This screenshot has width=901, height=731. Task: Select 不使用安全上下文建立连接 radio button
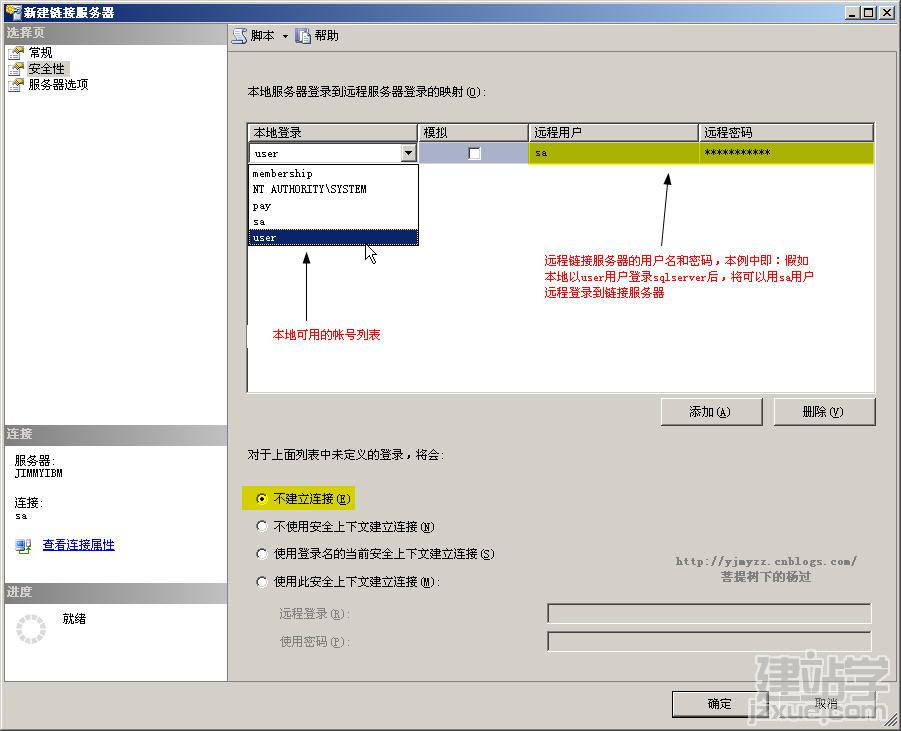point(262,526)
